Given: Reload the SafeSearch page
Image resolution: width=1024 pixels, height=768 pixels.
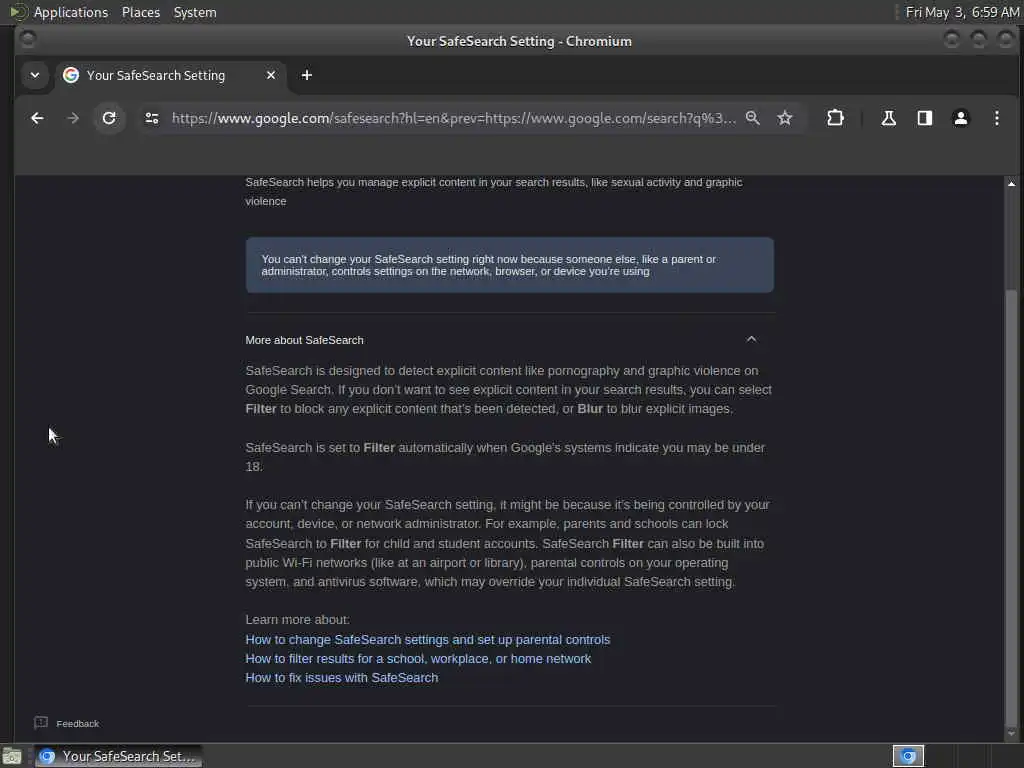Looking at the screenshot, I should 109,118.
